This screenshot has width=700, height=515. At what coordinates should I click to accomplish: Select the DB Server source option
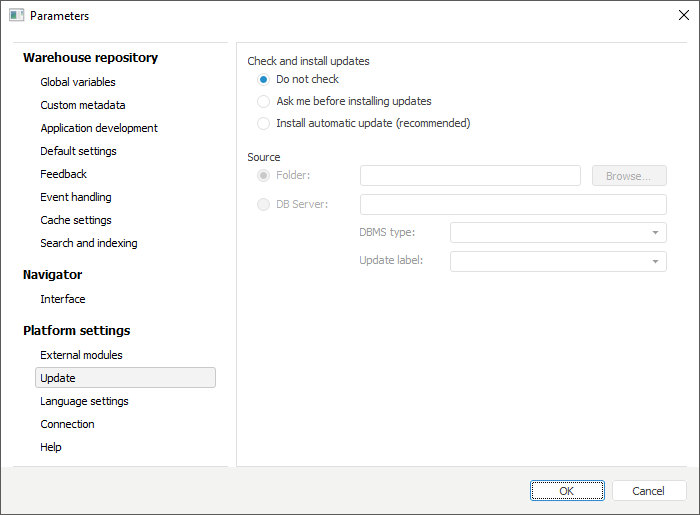pyautogui.click(x=264, y=204)
